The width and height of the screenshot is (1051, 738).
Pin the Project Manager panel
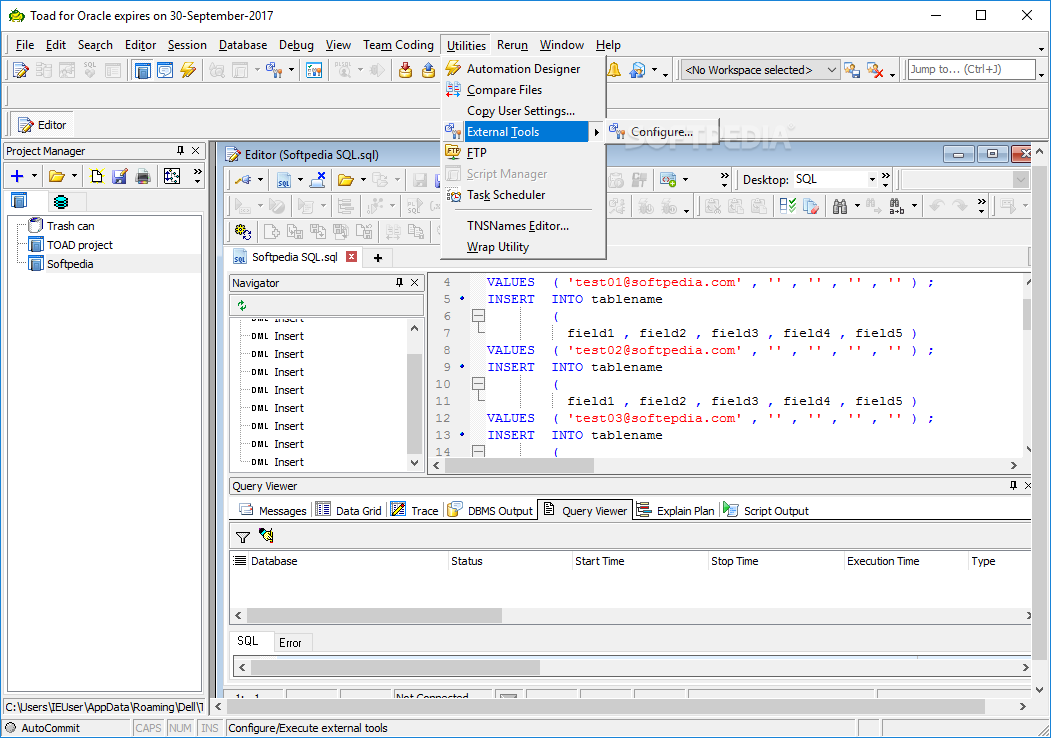180,151
